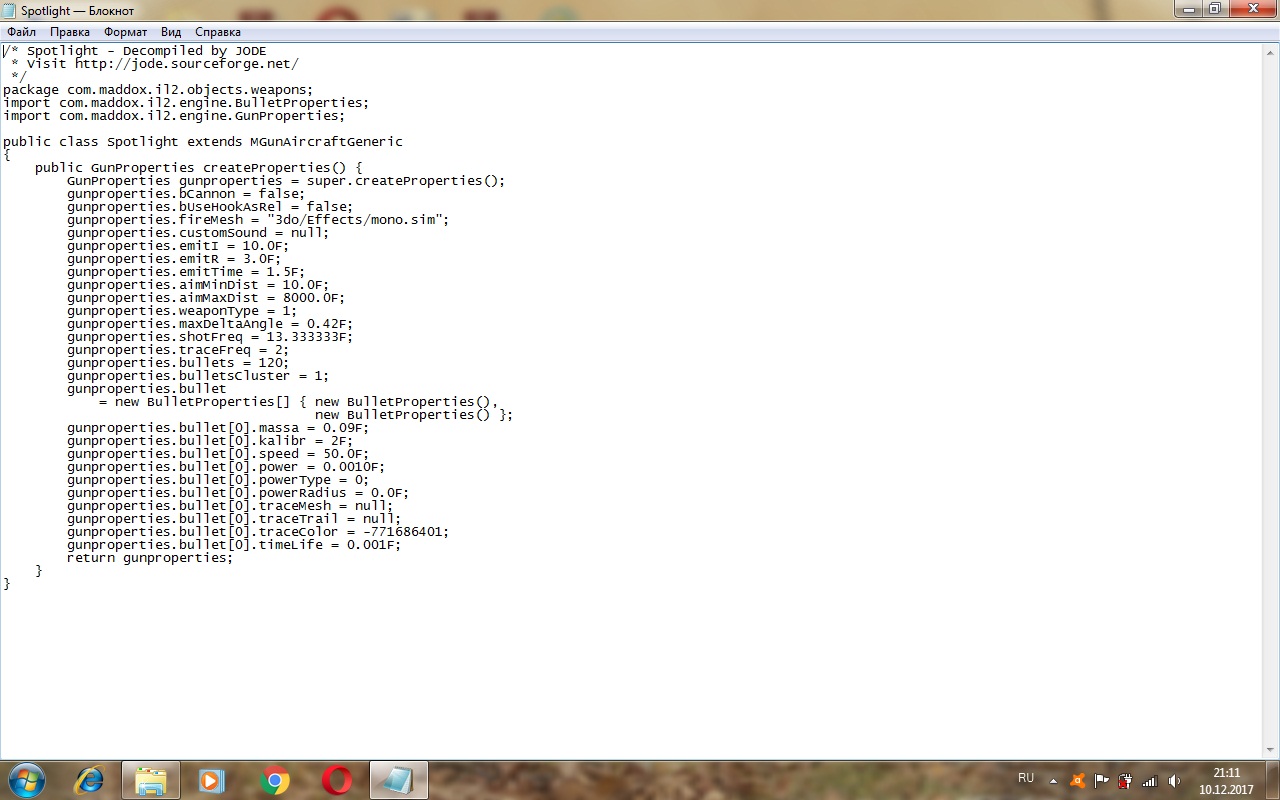Show hidden tray icons arrow
1280x800 pixels.
coord(1053,780)
